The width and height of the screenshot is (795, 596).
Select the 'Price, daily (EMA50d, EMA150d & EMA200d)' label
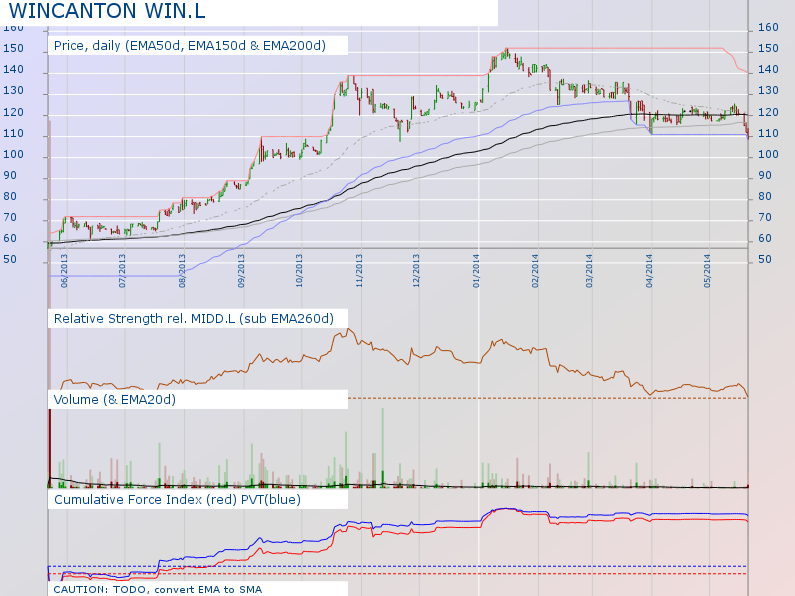(x=190, y=46)
